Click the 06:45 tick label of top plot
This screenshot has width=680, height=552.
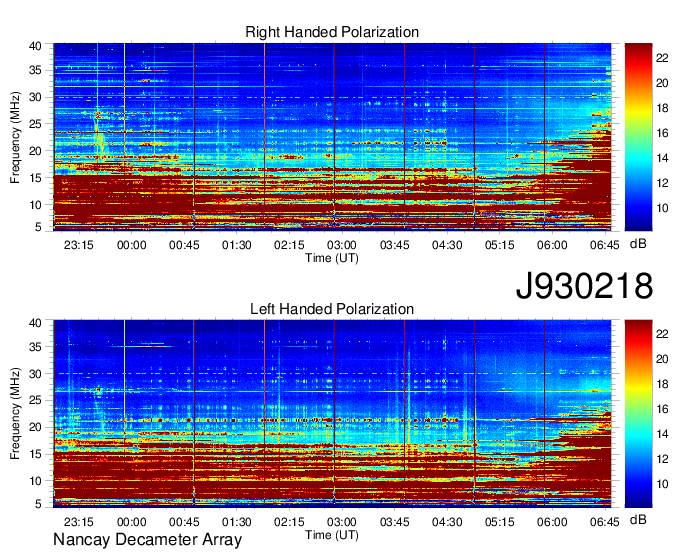tap(605, 245)
